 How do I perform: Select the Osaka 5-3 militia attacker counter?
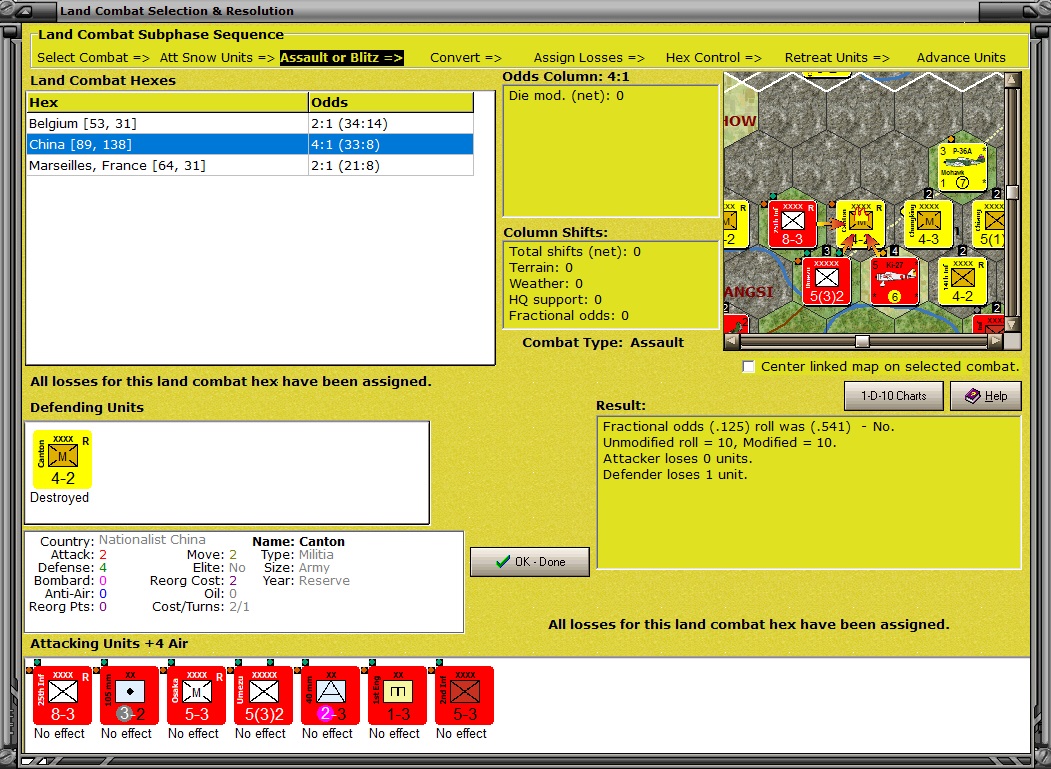point(196,695)
